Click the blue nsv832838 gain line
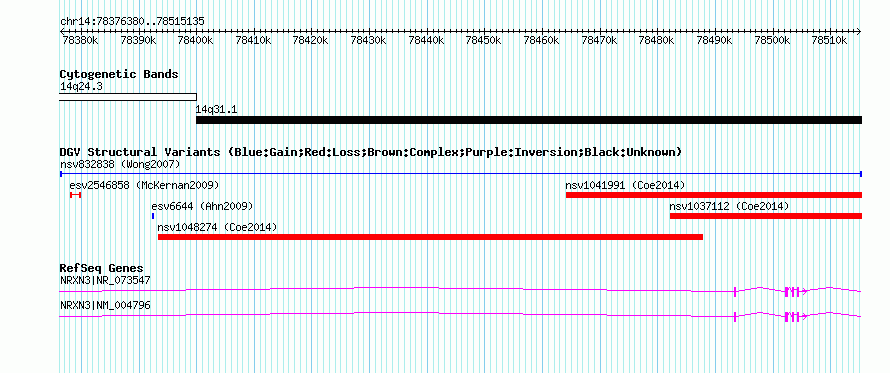Image resolution: width=890 pixels, height=373 pixels. pyautogui.click(x=461, y=174)
